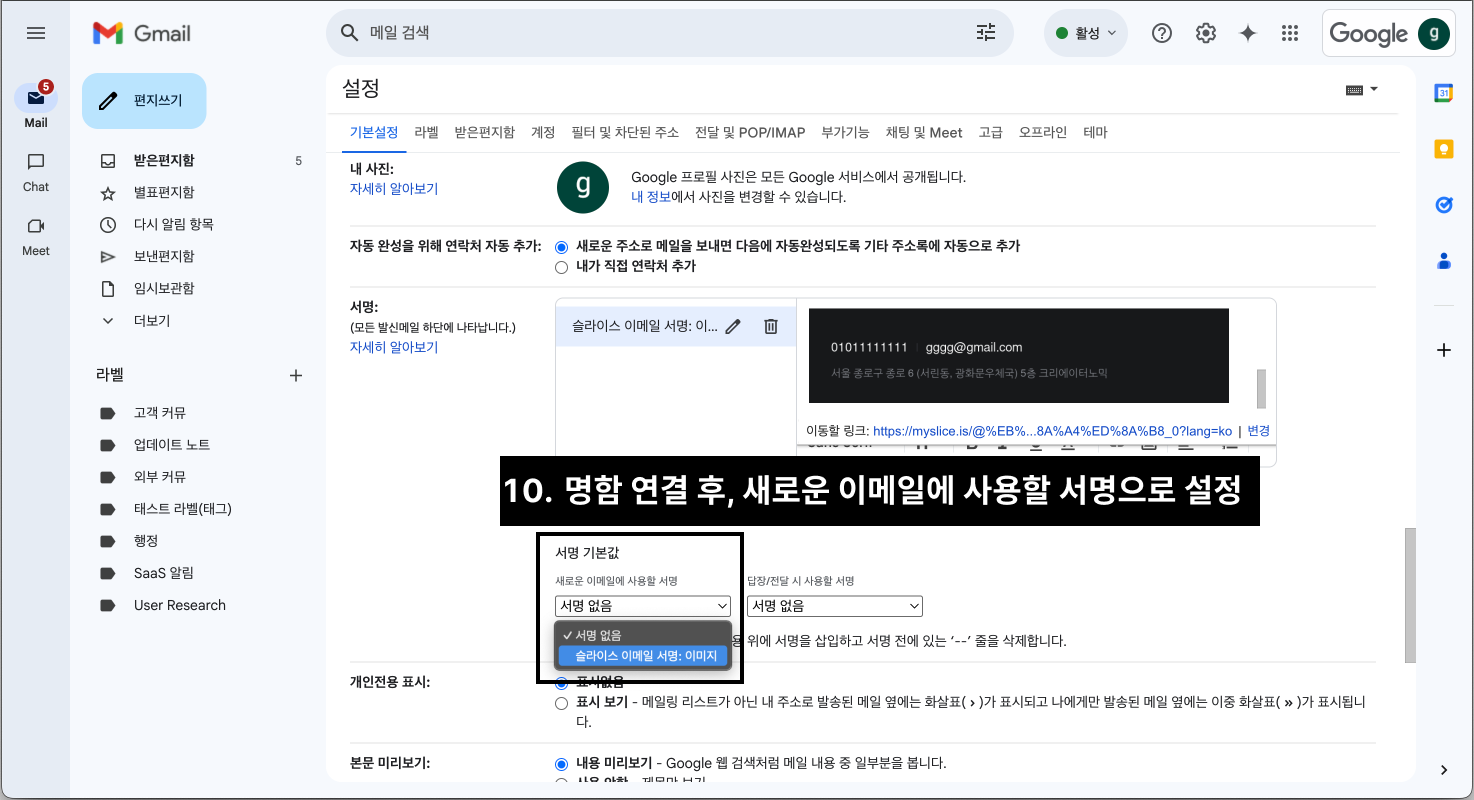This screenshot has height=800, width=1474.
Task: Switch to 테마 settings tab
Action: pos(1095,132)
